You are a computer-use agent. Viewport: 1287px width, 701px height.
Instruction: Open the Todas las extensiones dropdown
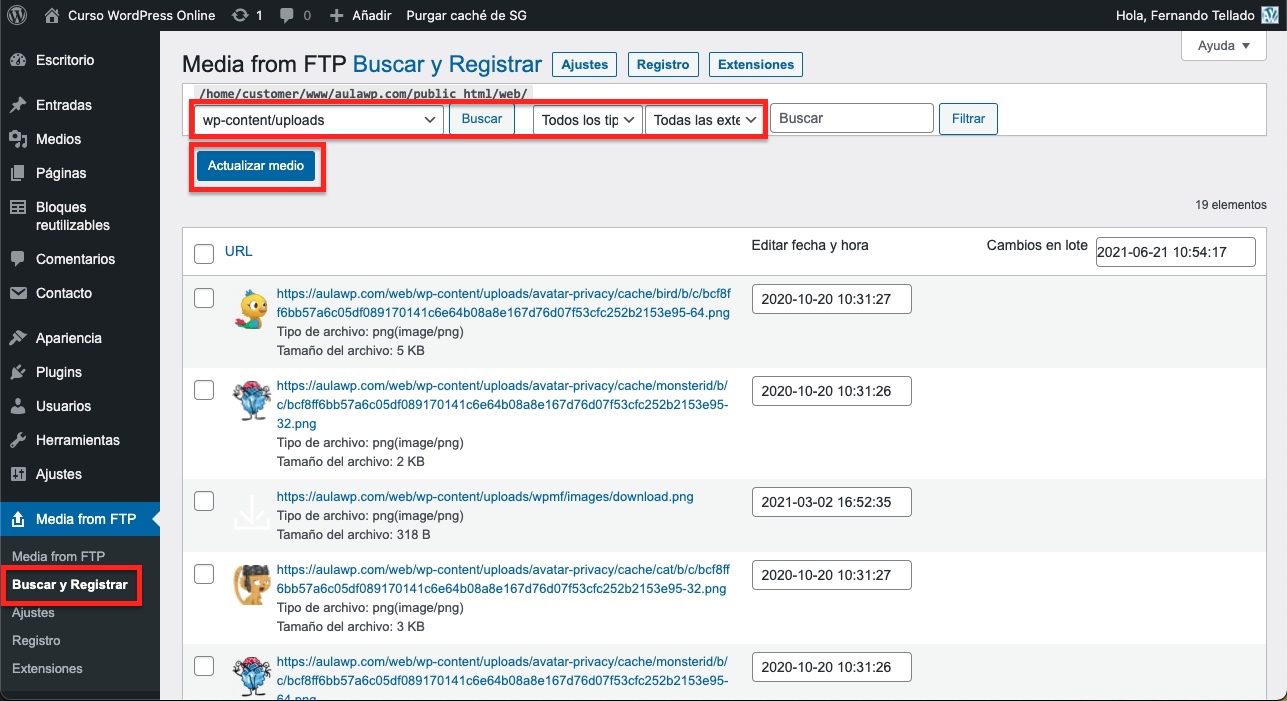pos(704,119)
